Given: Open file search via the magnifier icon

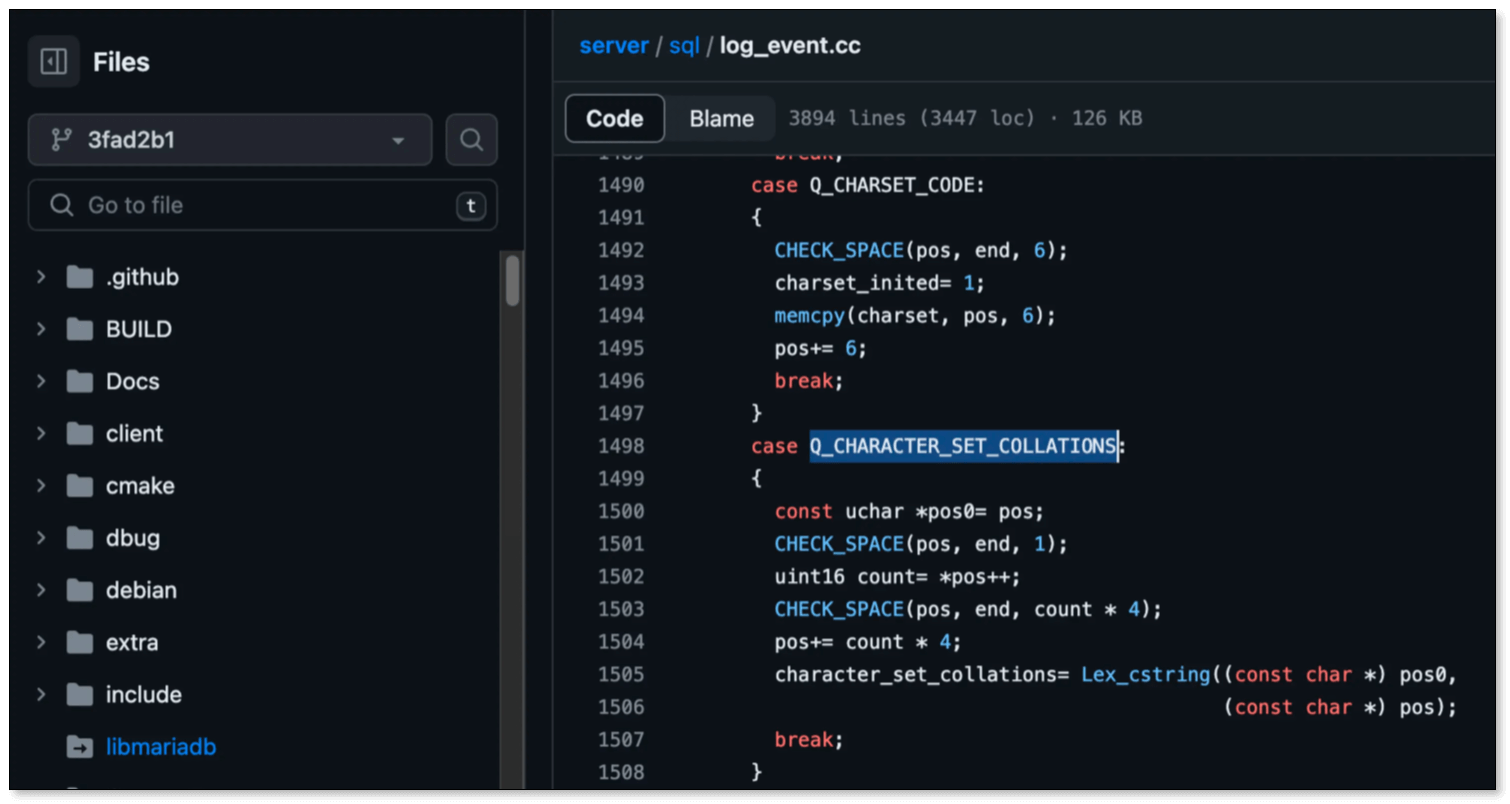Looking at the screenshot, I should [x=470, y=140].
